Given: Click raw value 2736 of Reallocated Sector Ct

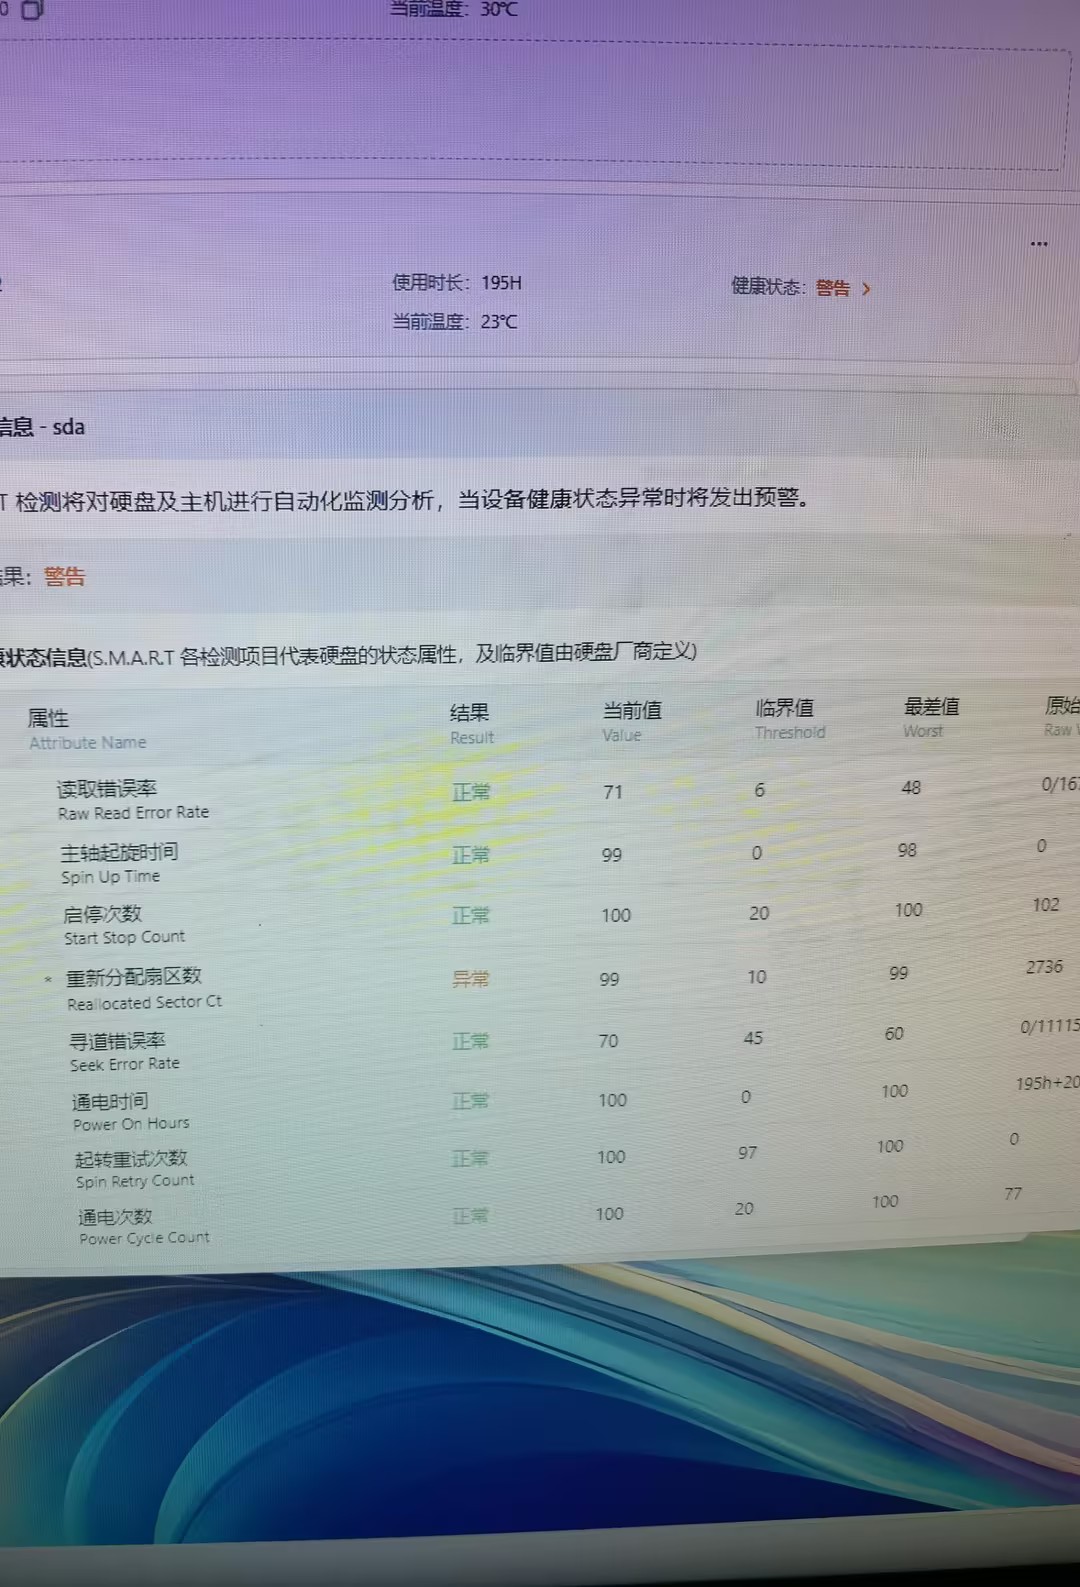Looking at the screenshot, I should tap(1044, 967).
